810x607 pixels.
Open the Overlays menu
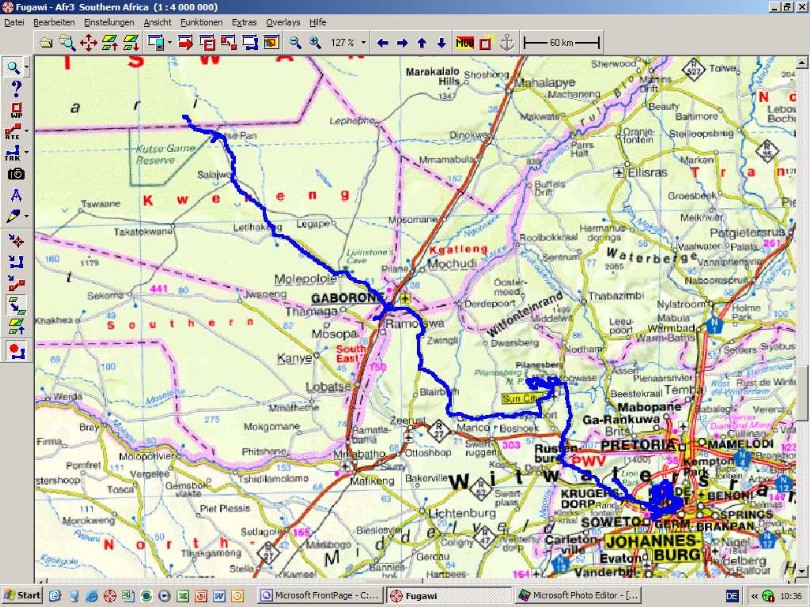[x=283, y=22]
